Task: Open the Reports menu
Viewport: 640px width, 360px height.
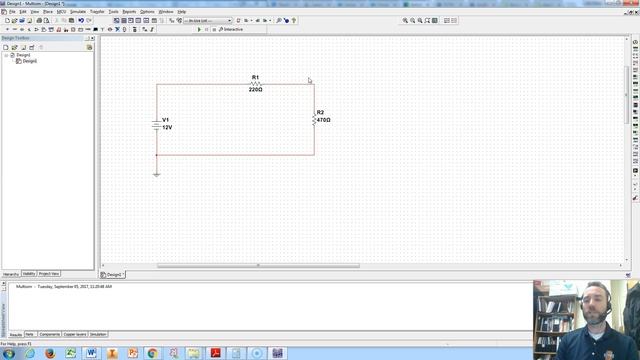Action: click(129, 12)
